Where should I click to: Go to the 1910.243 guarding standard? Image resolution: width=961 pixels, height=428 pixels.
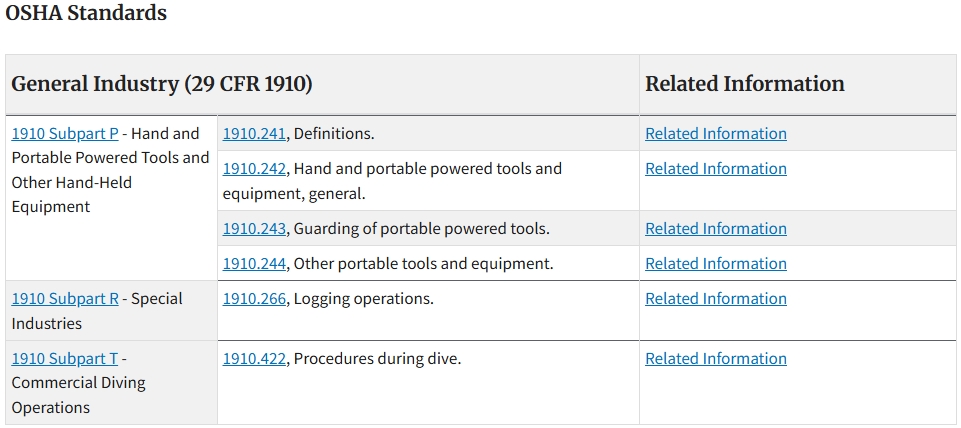click(x=254, y=229)
